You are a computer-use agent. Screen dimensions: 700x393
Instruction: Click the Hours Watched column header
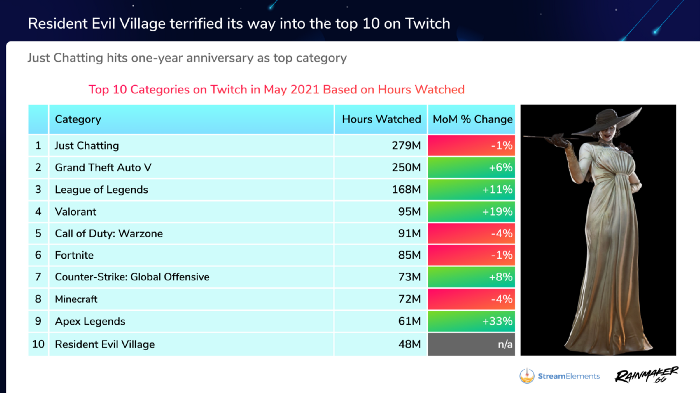(x=381, y=119)
